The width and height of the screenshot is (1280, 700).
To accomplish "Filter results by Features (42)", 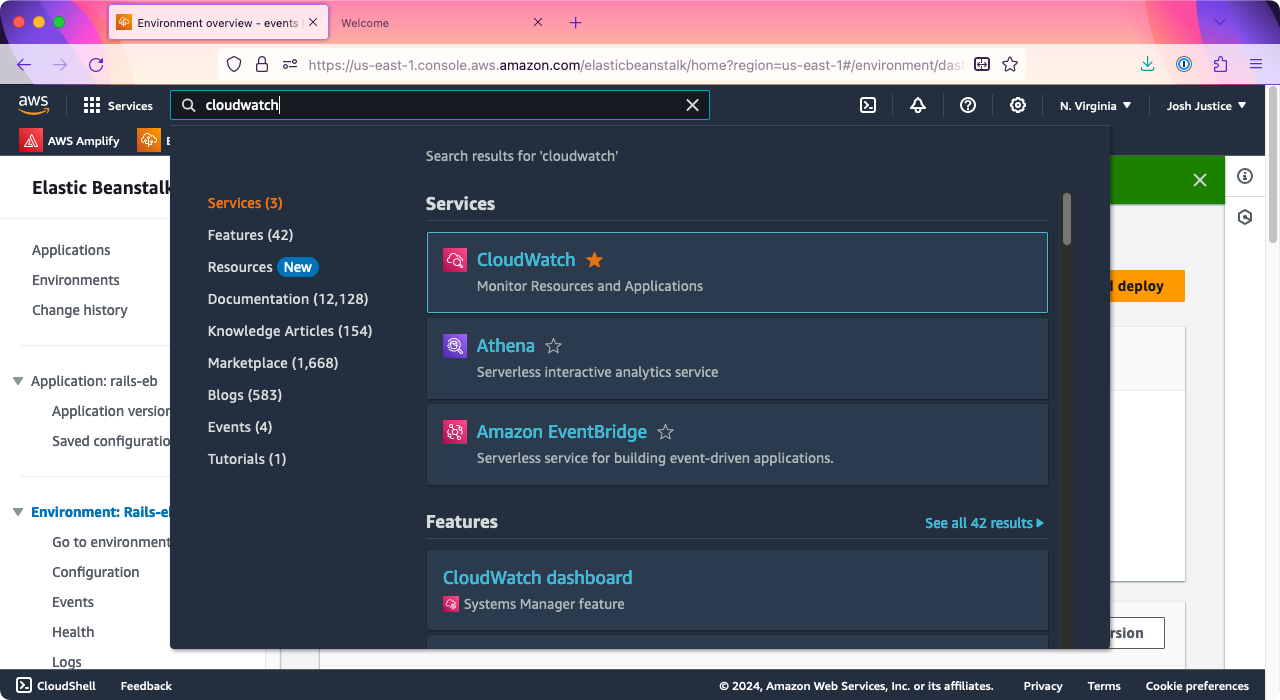I will 250,235.
